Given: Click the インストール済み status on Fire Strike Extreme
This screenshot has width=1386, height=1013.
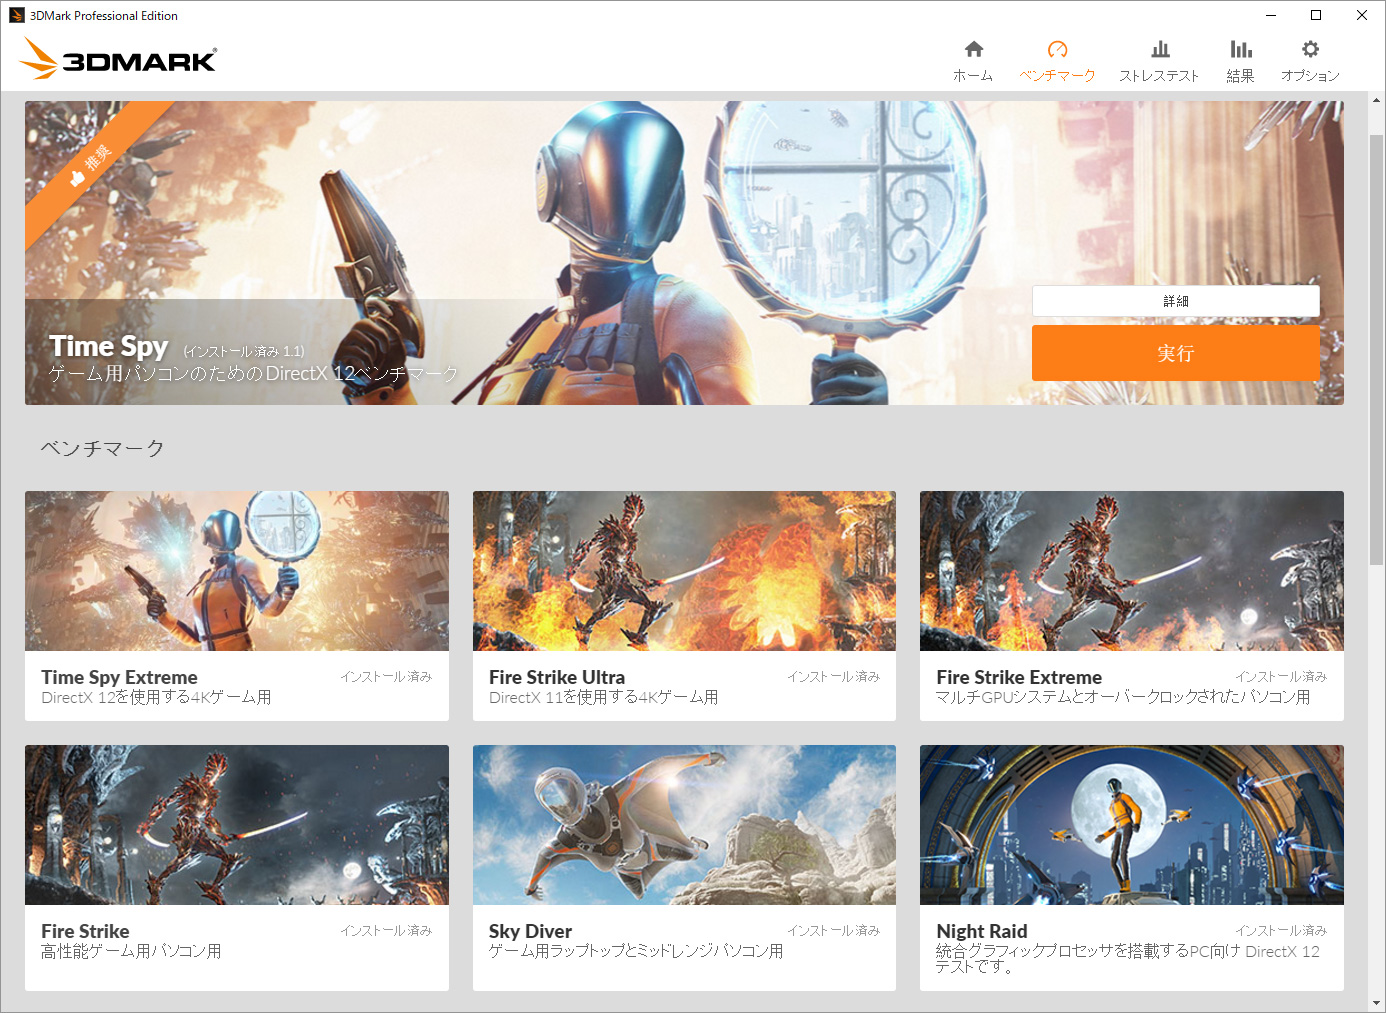Looking at the screenshot, I should click(1281, 677).
